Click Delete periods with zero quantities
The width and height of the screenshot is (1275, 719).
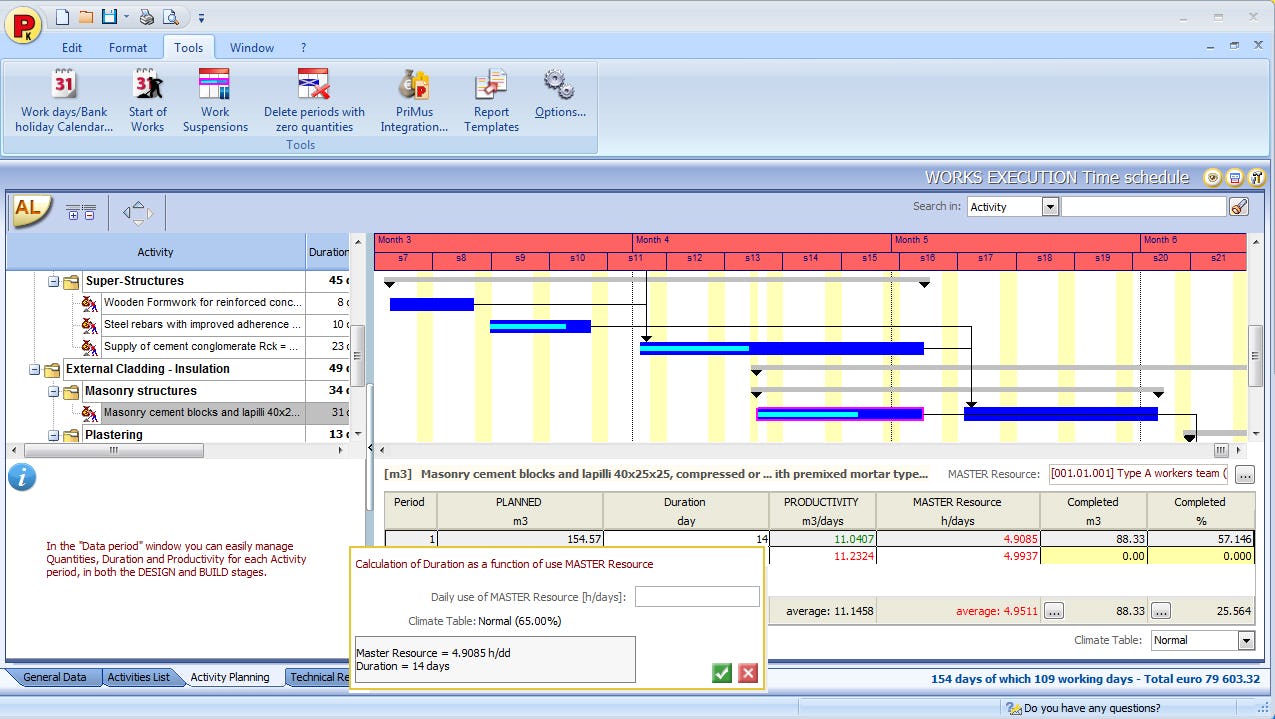(314, 97)
